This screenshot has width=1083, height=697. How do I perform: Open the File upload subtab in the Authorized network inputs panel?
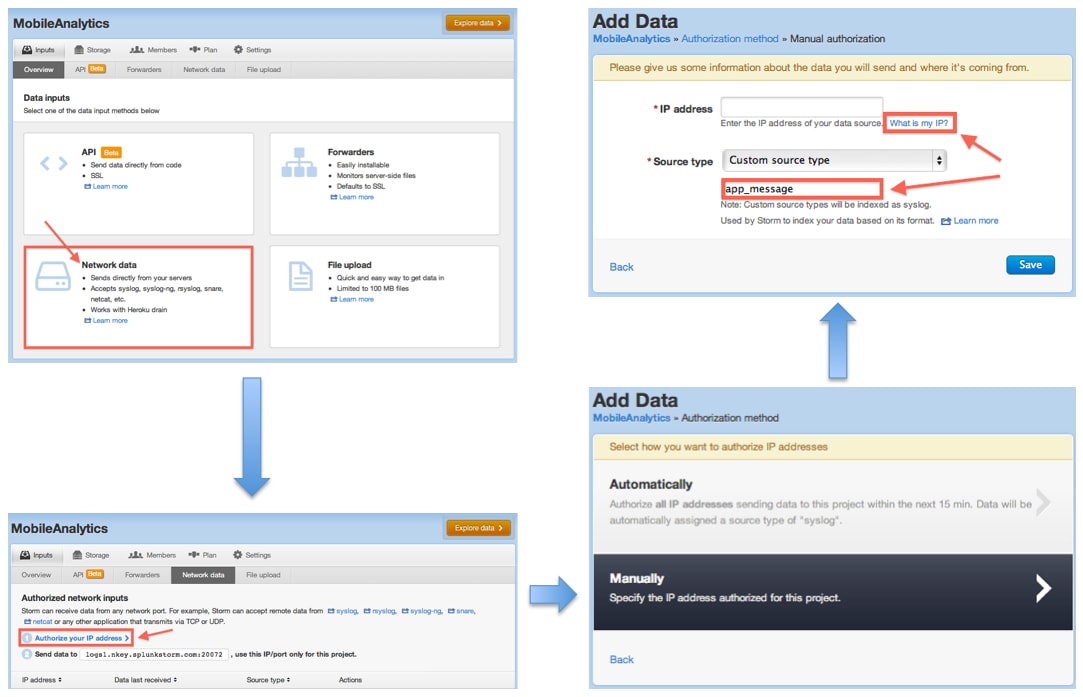coord(263,575)
